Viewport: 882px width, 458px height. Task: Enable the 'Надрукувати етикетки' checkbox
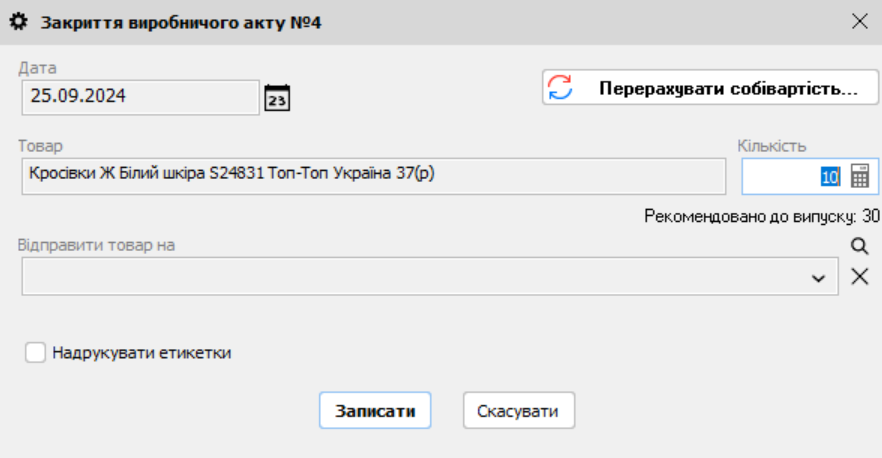tap(36, 352)
